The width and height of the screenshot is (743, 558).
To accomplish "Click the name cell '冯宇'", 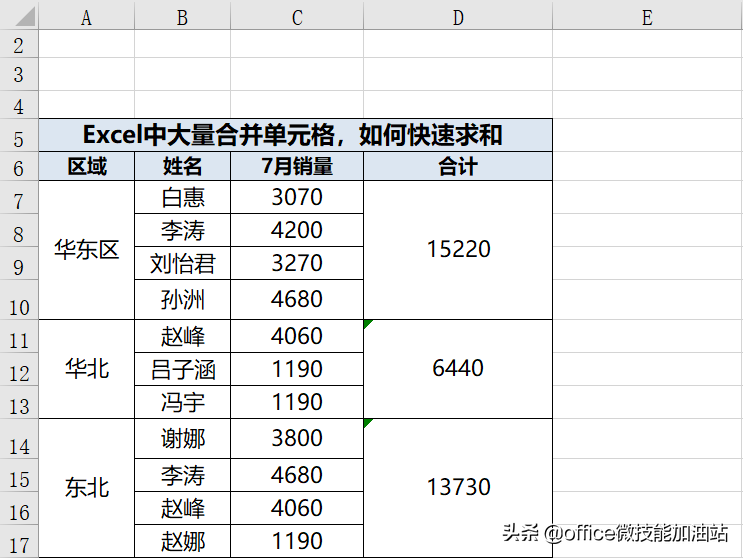I will [x=182, y=402].
